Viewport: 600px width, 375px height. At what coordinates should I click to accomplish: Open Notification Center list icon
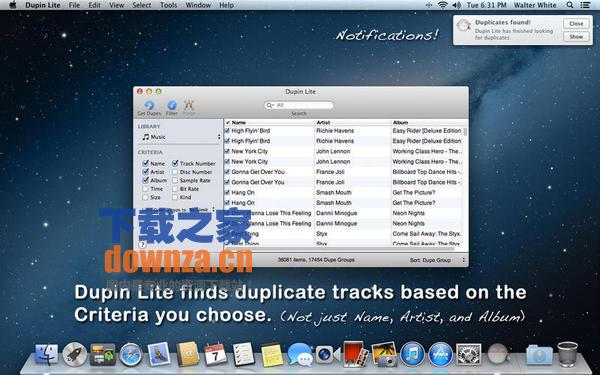tap(585, 5)
